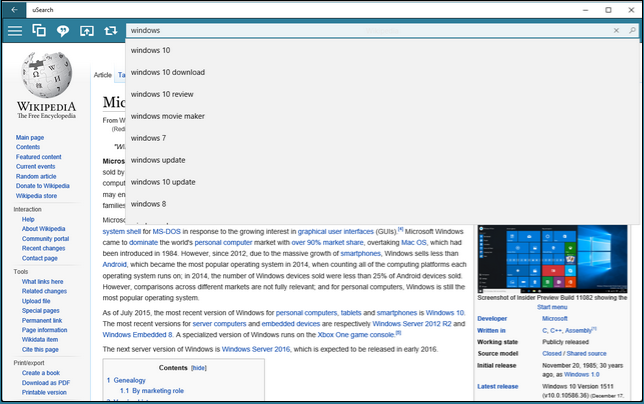Open the Contents sidebar link
Viewport: 644px width, 404px height.
point(28,147)
